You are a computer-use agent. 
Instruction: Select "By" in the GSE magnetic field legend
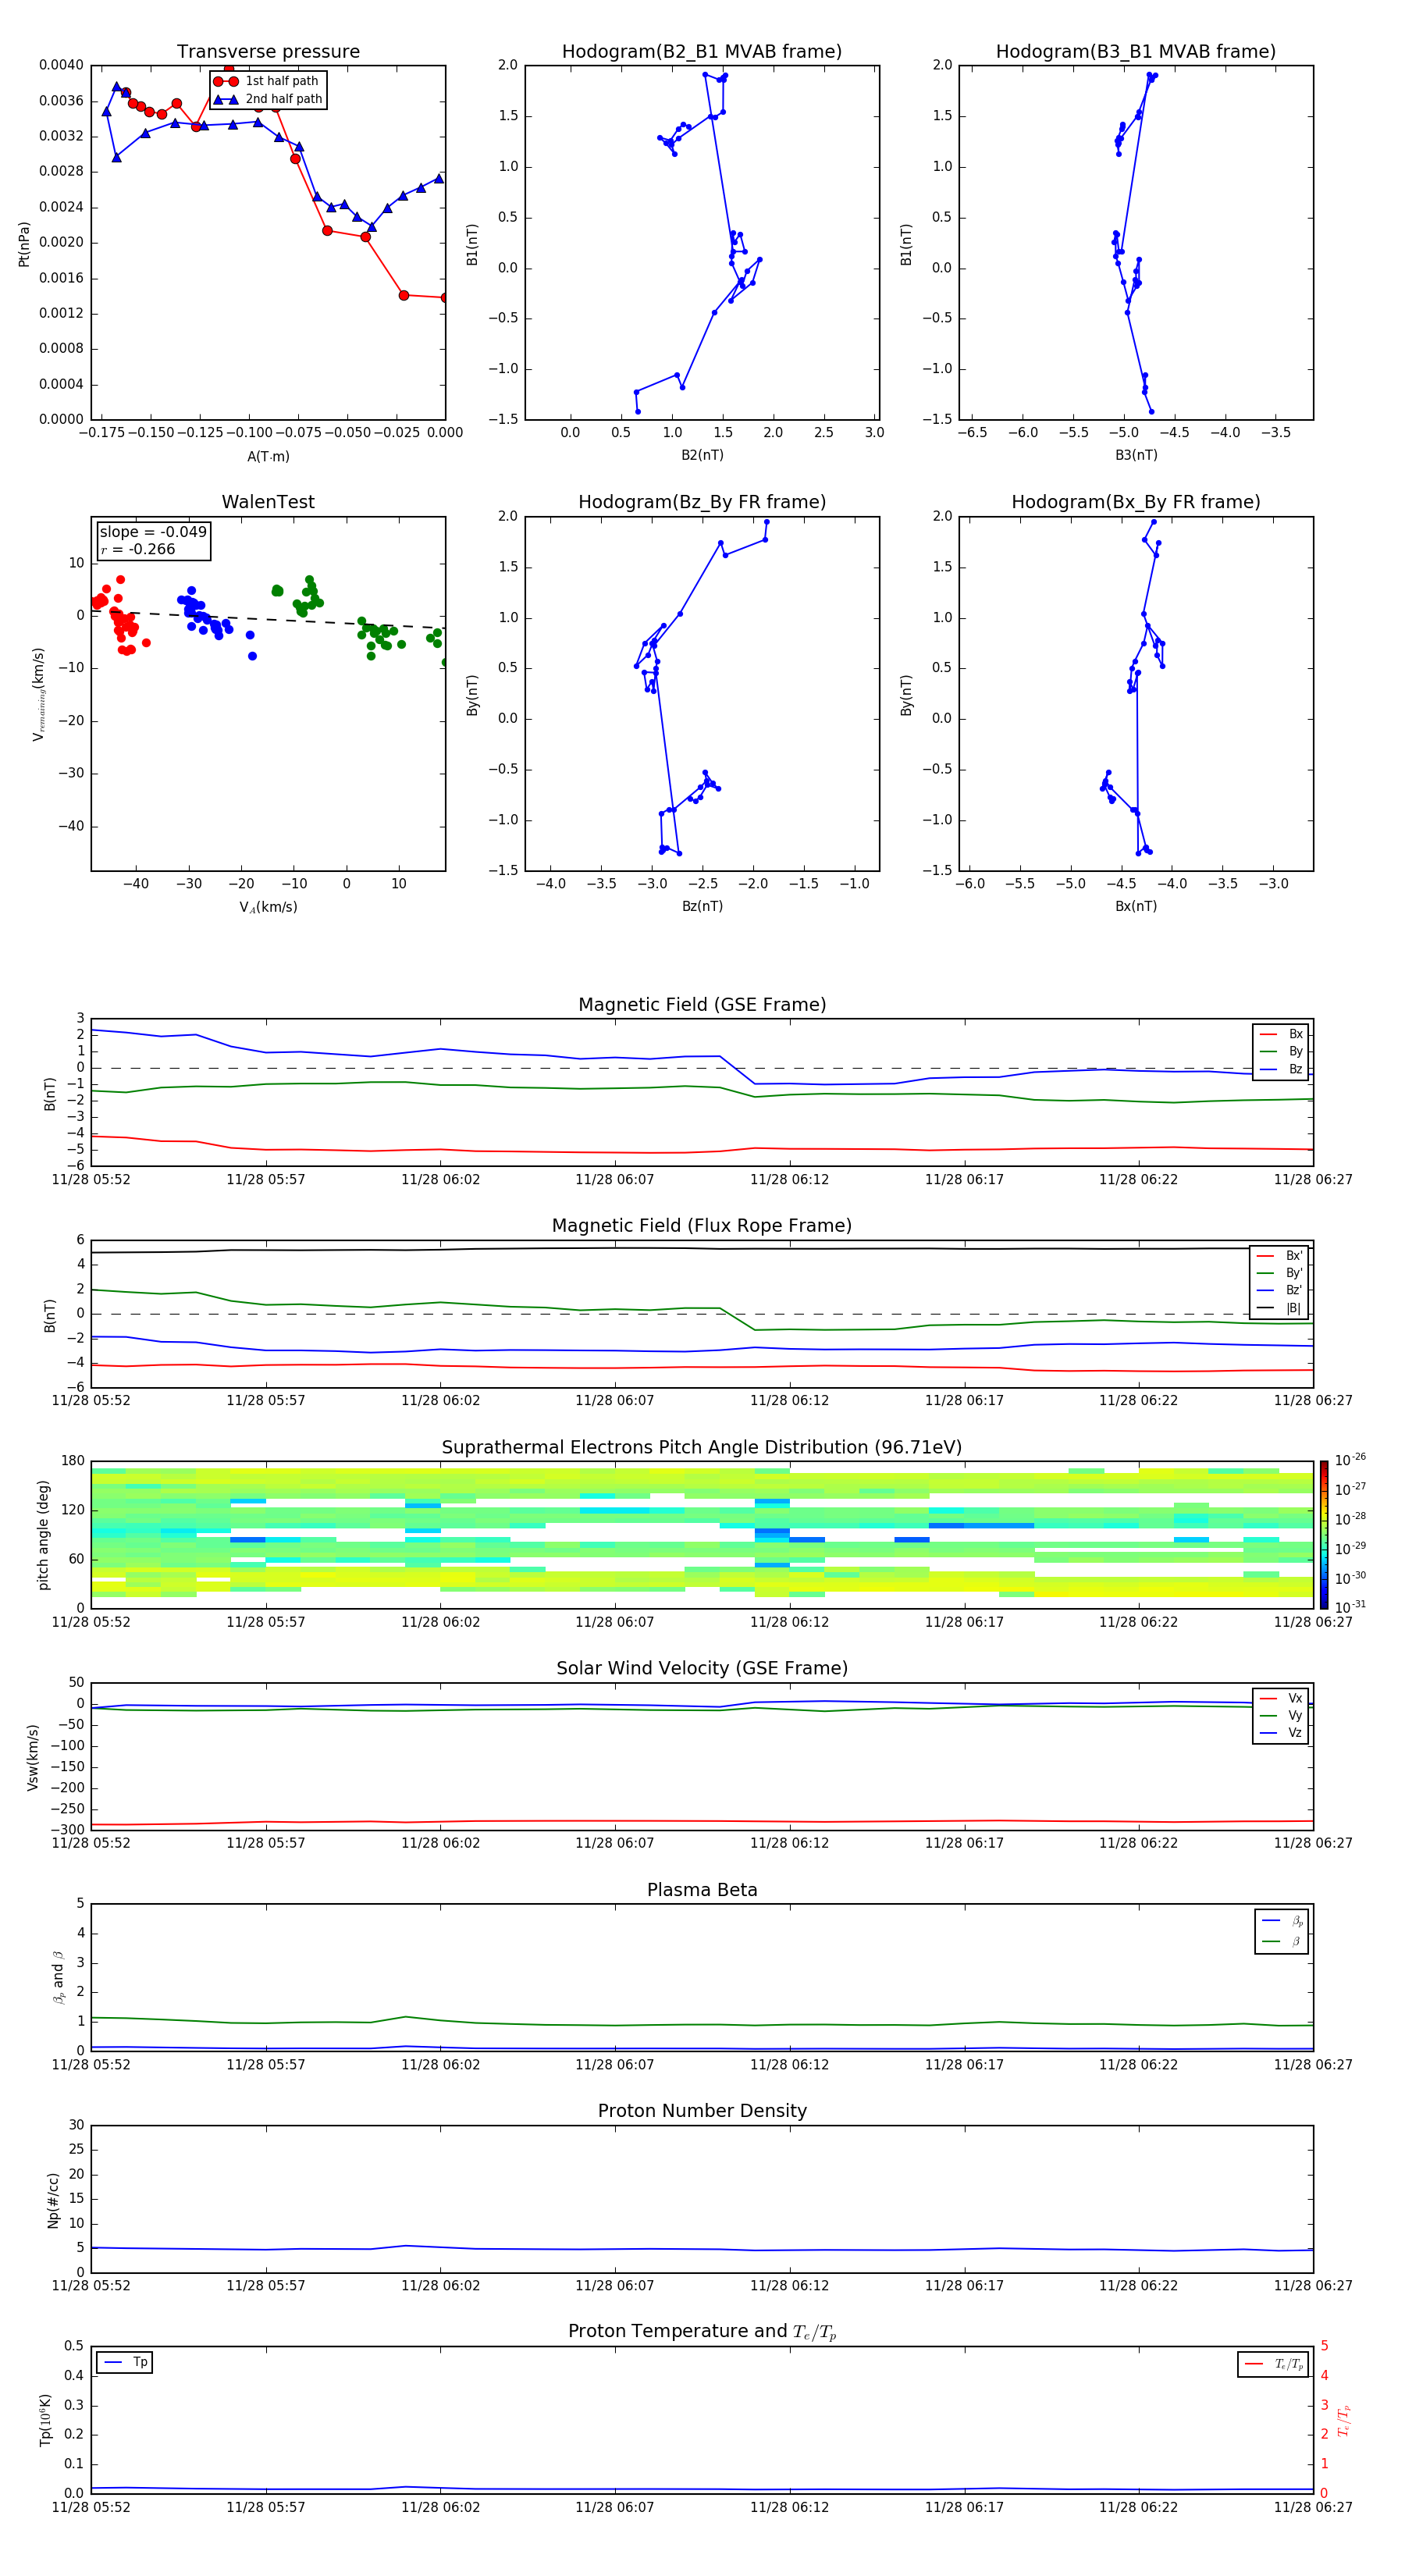(1281, 1052)
